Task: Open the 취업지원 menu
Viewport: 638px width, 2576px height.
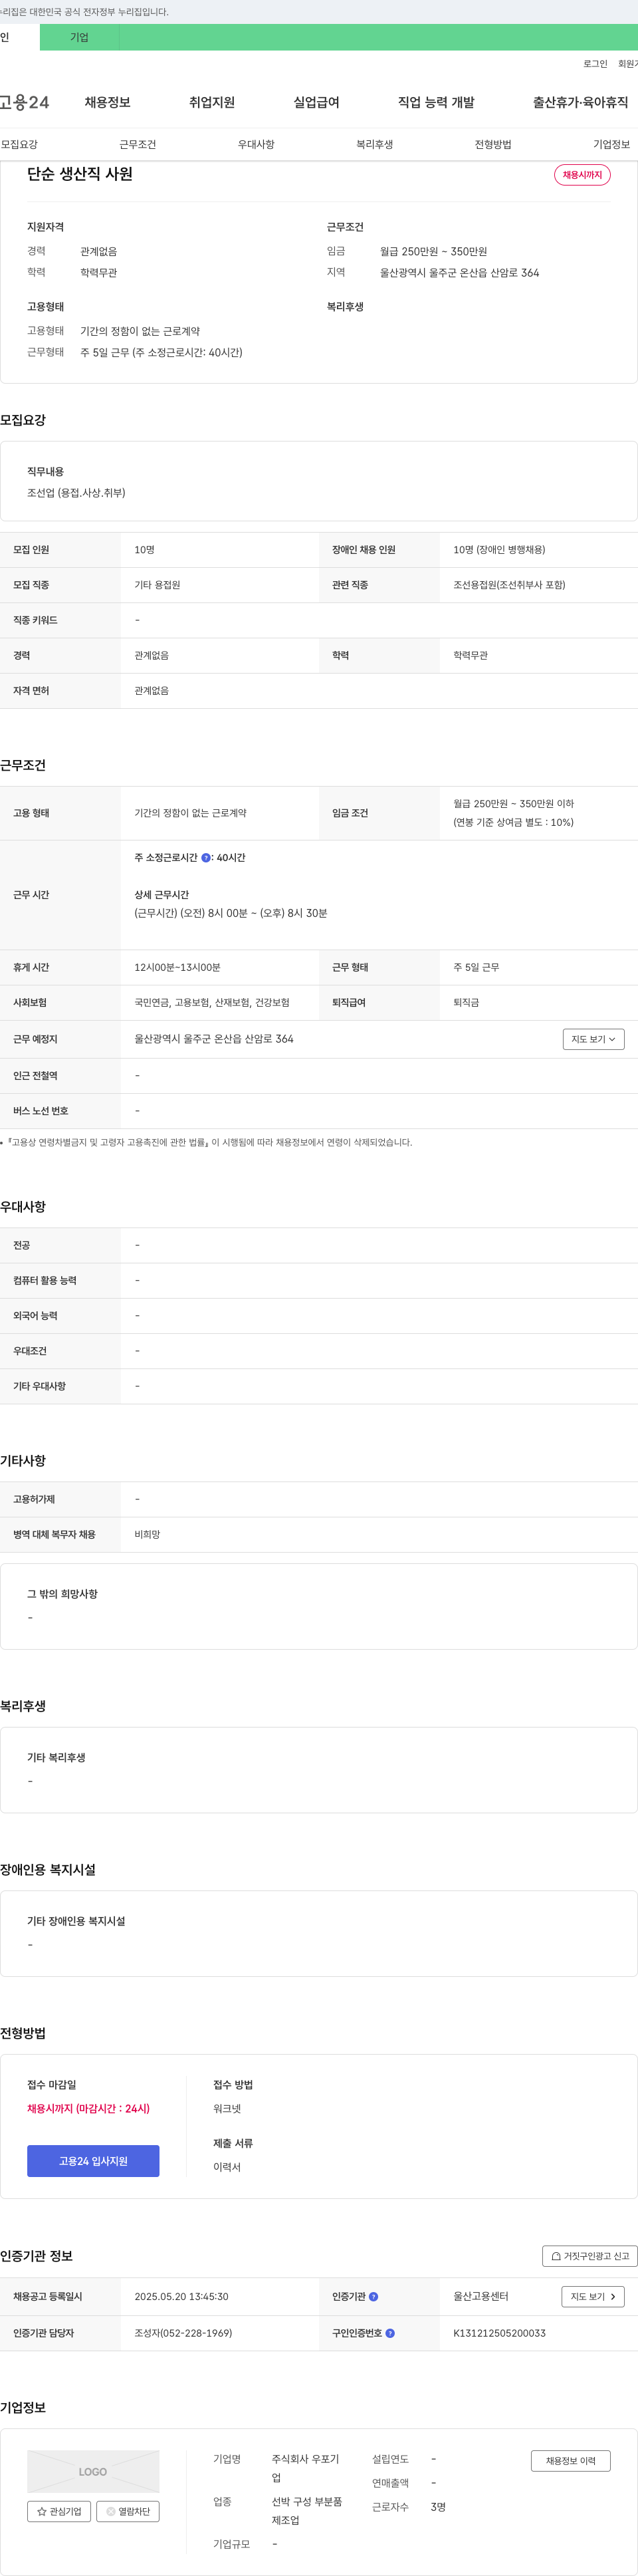Action: [x=212, y=102]
